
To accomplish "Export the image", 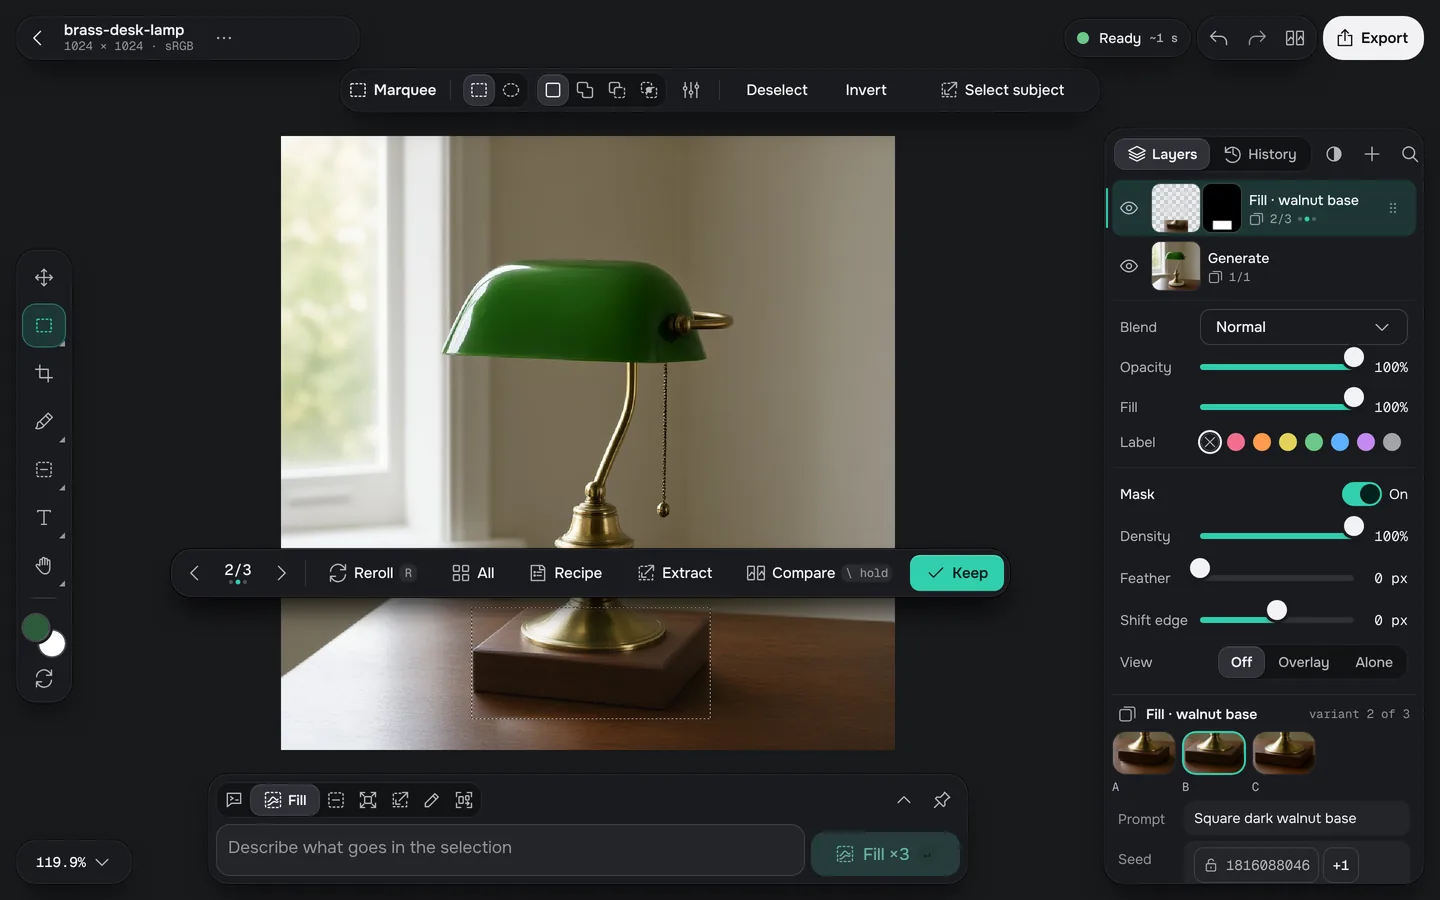I will [1373, 38].
